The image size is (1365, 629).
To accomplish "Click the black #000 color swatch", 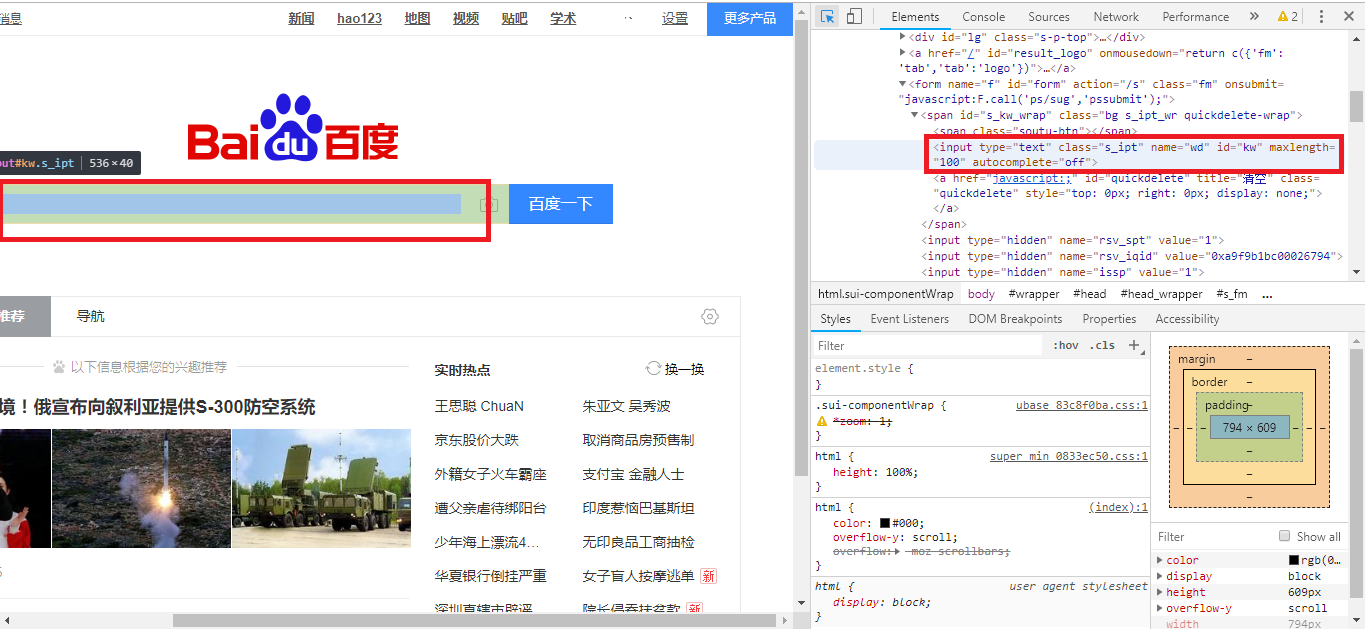I will pos(885,523).
